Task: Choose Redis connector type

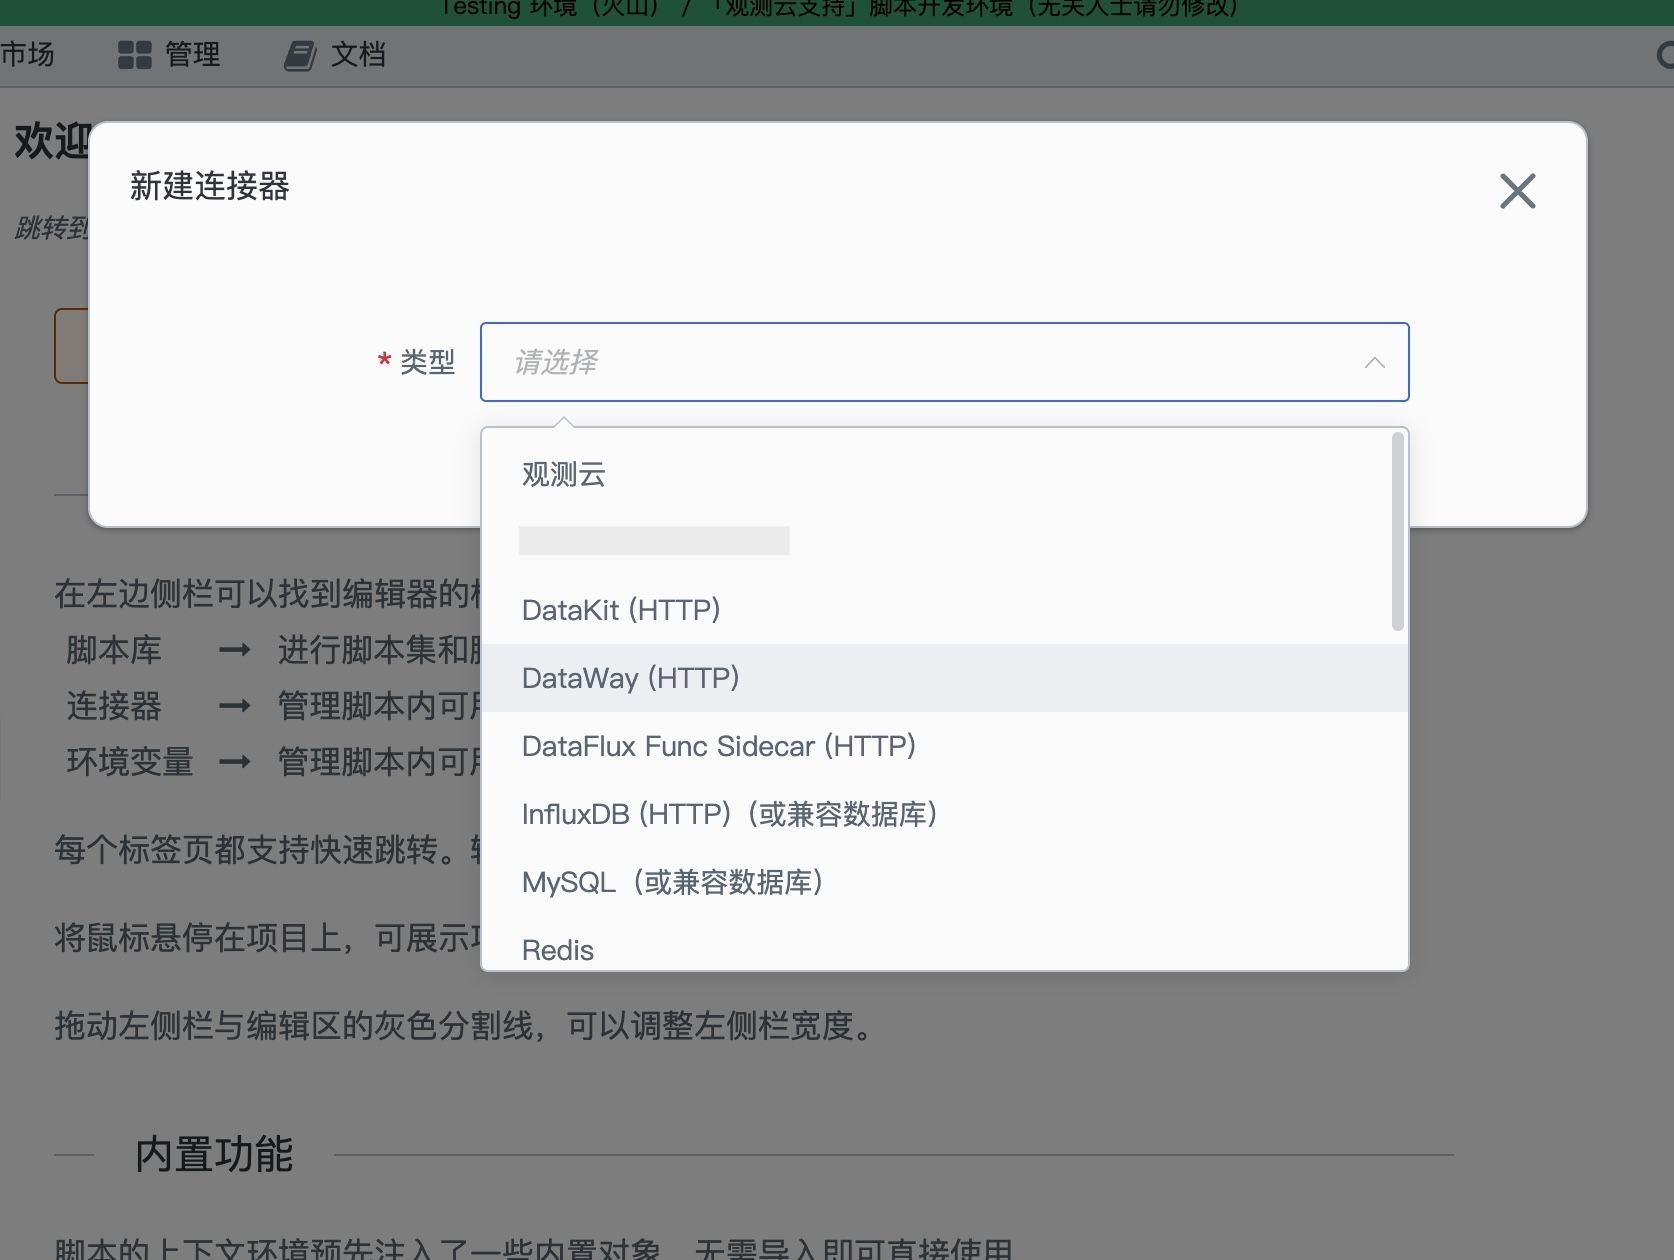Action: pyautogui.click(x=944, y=948)
